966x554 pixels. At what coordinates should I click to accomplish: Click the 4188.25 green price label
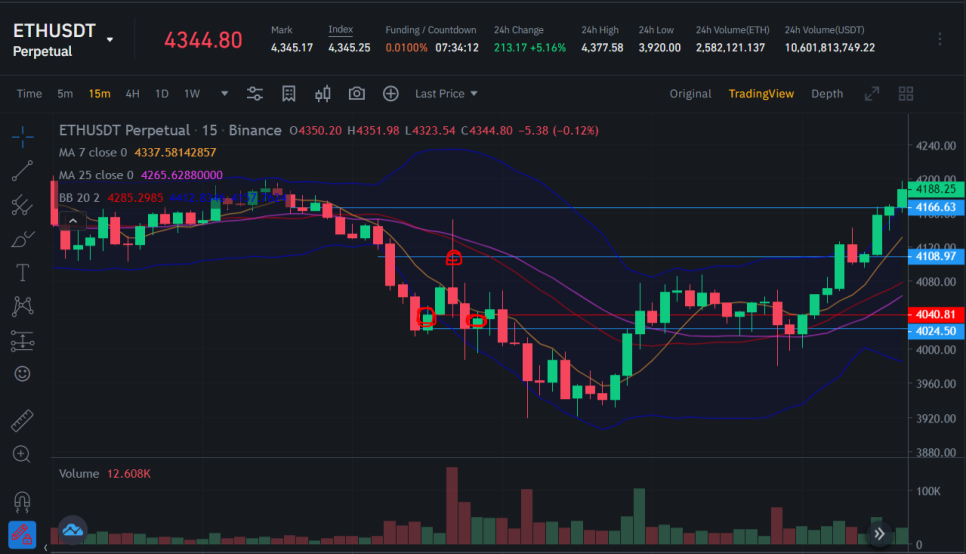click(x=935, y=189)
